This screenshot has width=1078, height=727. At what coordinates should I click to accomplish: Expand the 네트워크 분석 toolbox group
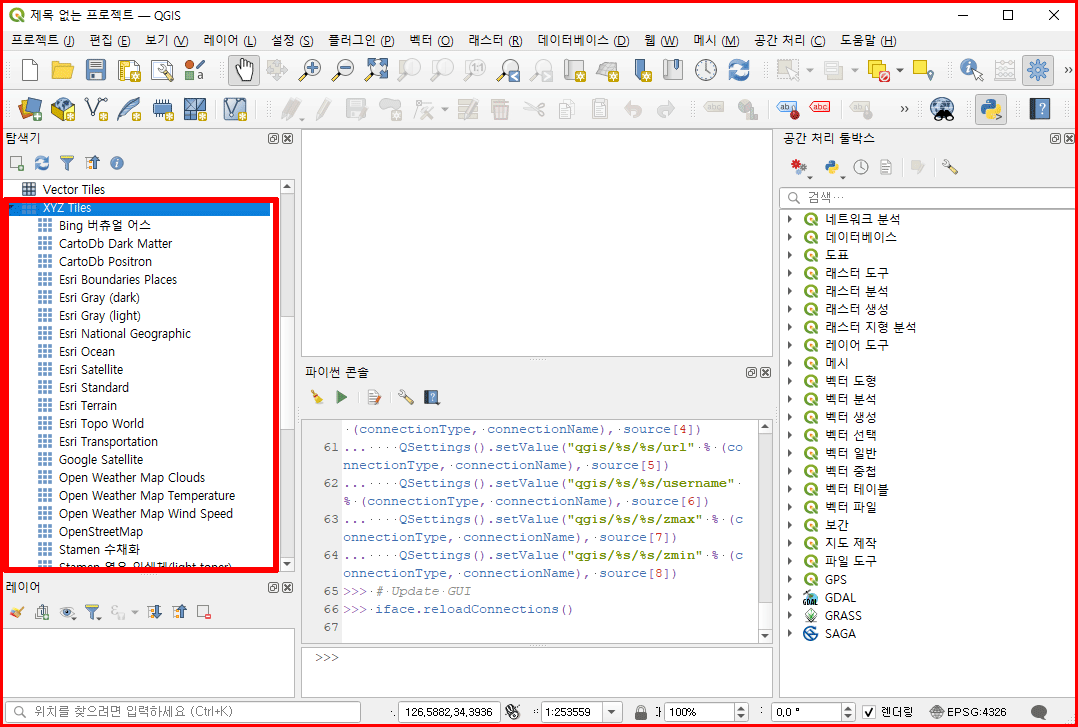click(790, 219)
